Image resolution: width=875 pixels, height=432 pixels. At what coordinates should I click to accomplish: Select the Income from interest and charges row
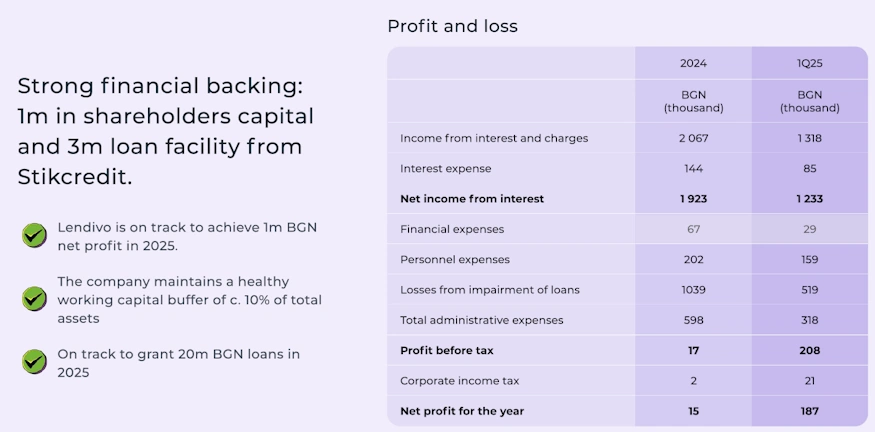pos(627,138)
